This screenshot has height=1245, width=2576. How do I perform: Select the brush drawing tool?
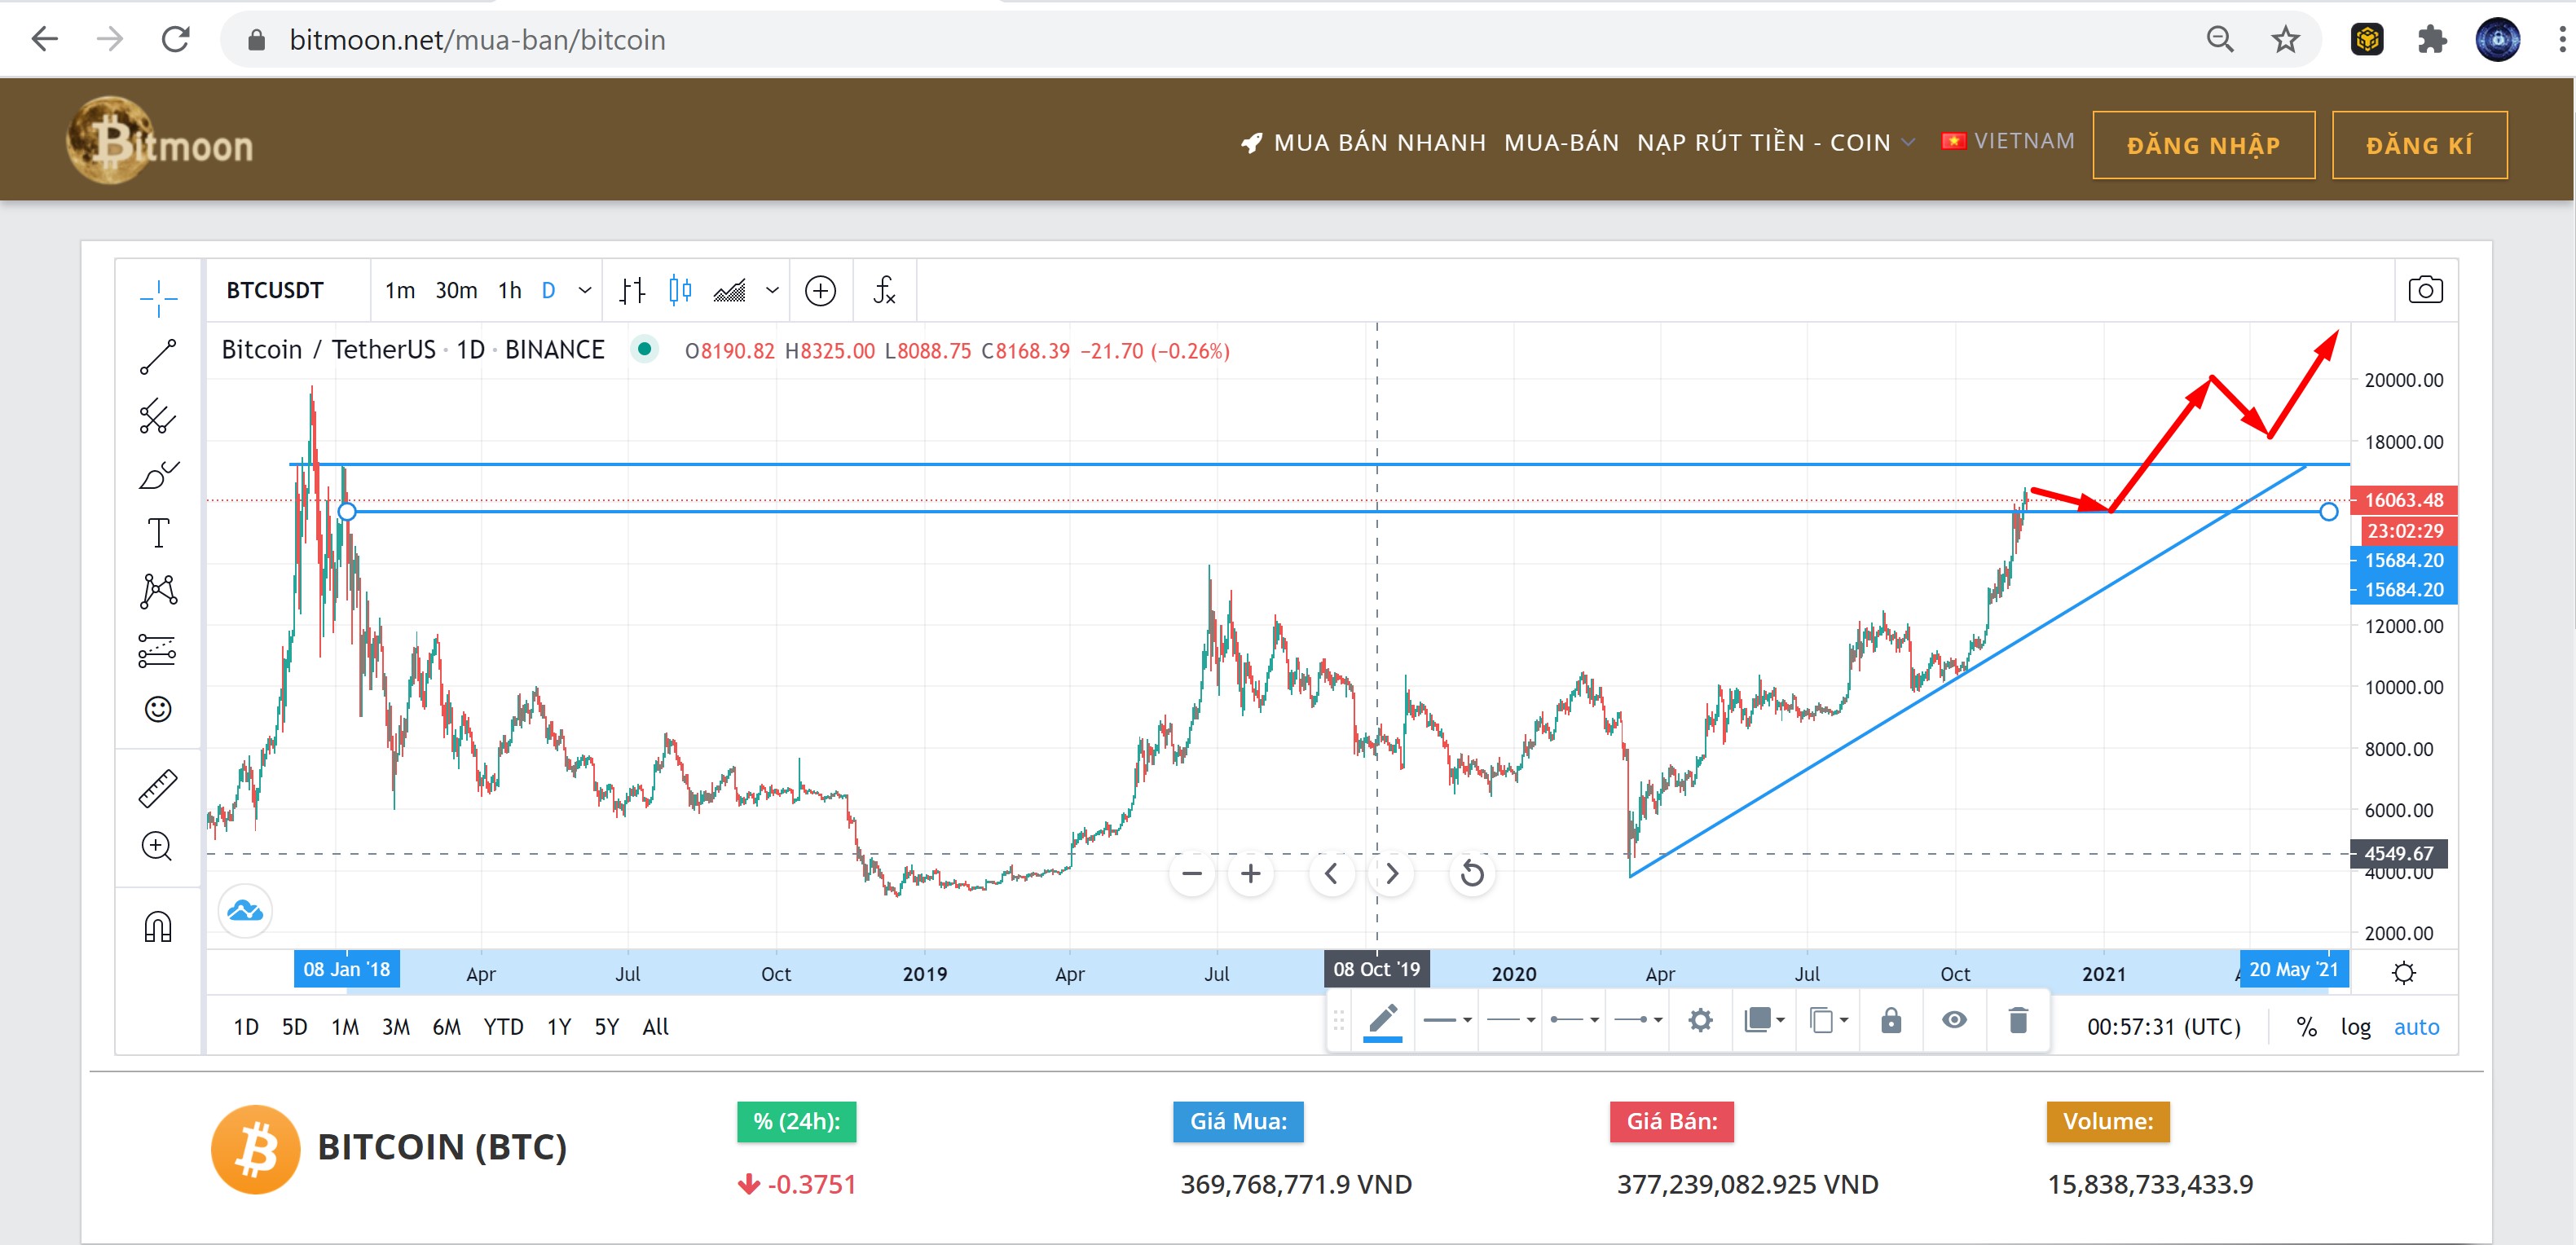(x=158, y=475)
